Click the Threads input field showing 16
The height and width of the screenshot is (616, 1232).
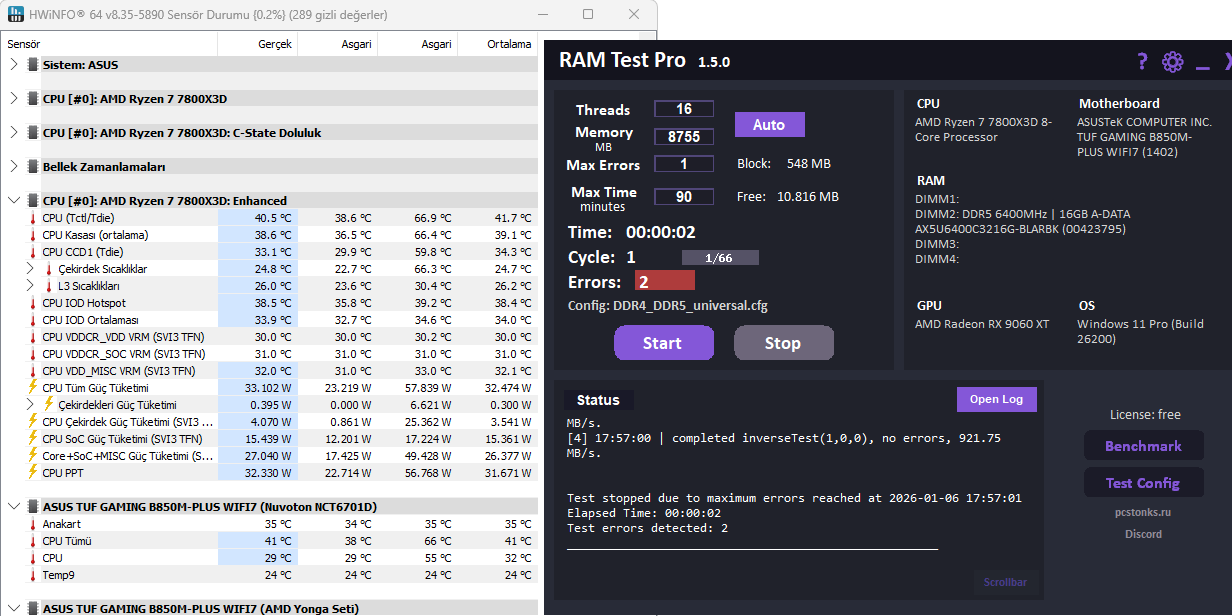click(684, 109)
